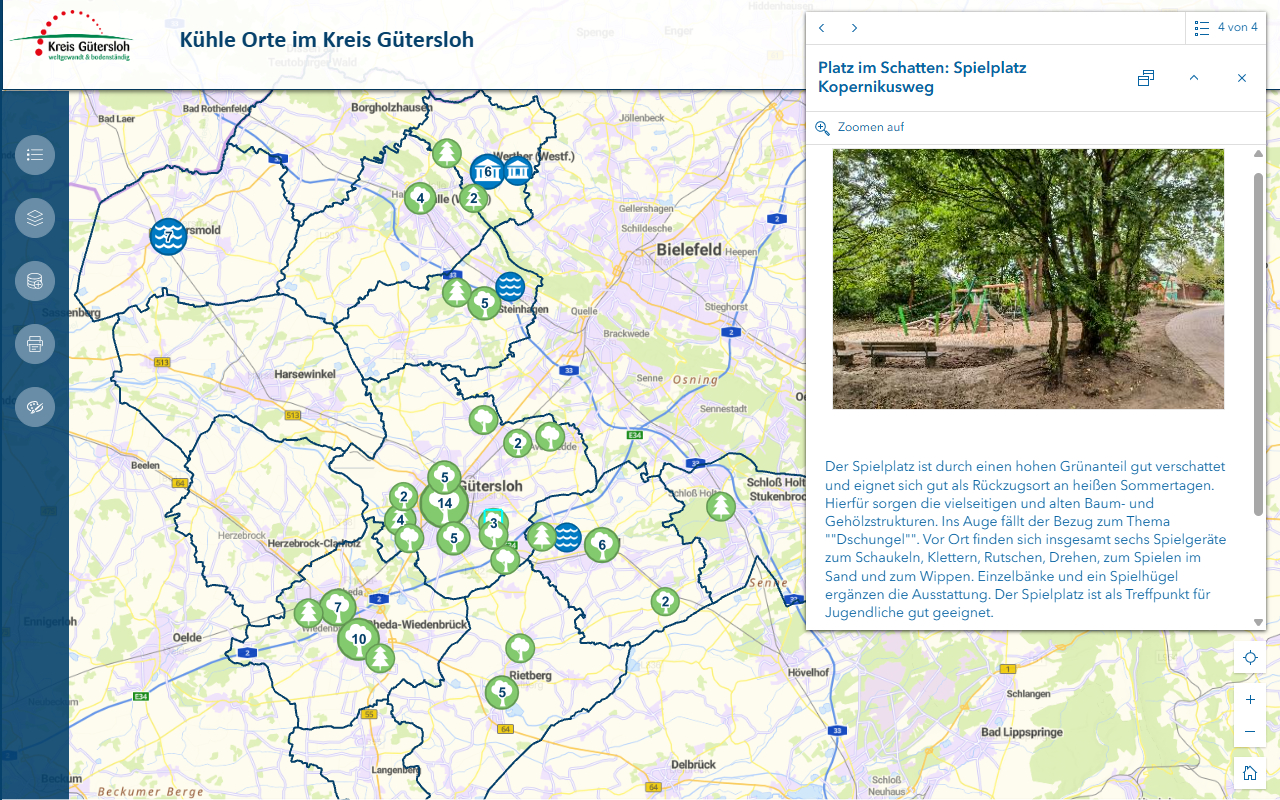Select conifer marker left of Steinhagen cluster
1280x800 pixels.
457,293
